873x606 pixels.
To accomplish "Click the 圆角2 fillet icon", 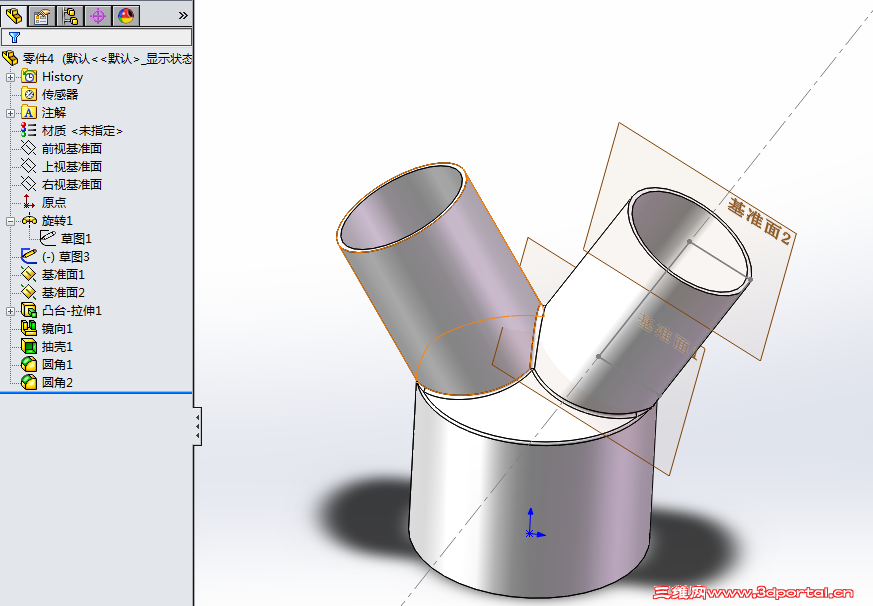I will 29,382.
